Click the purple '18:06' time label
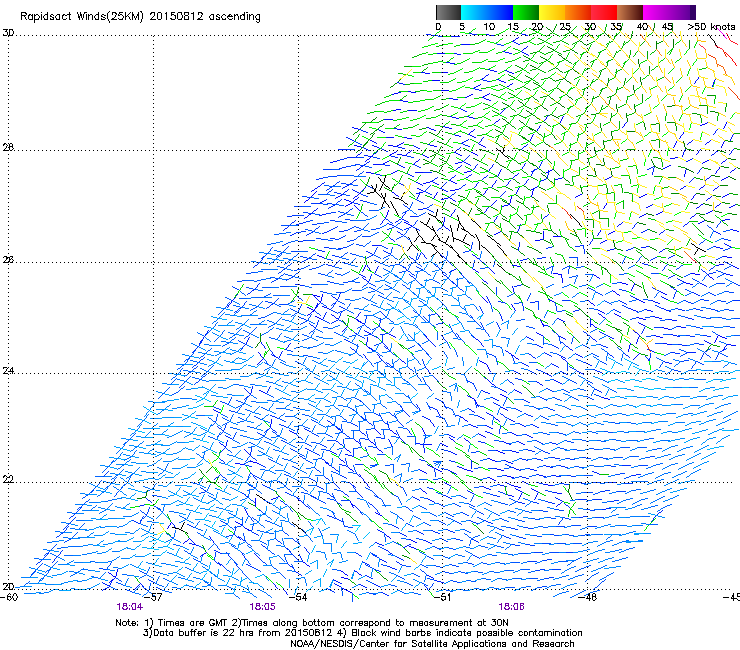Image resolution: width=740 pixels, height=650 pixels. pyautogui.click(x=512, y=607)
